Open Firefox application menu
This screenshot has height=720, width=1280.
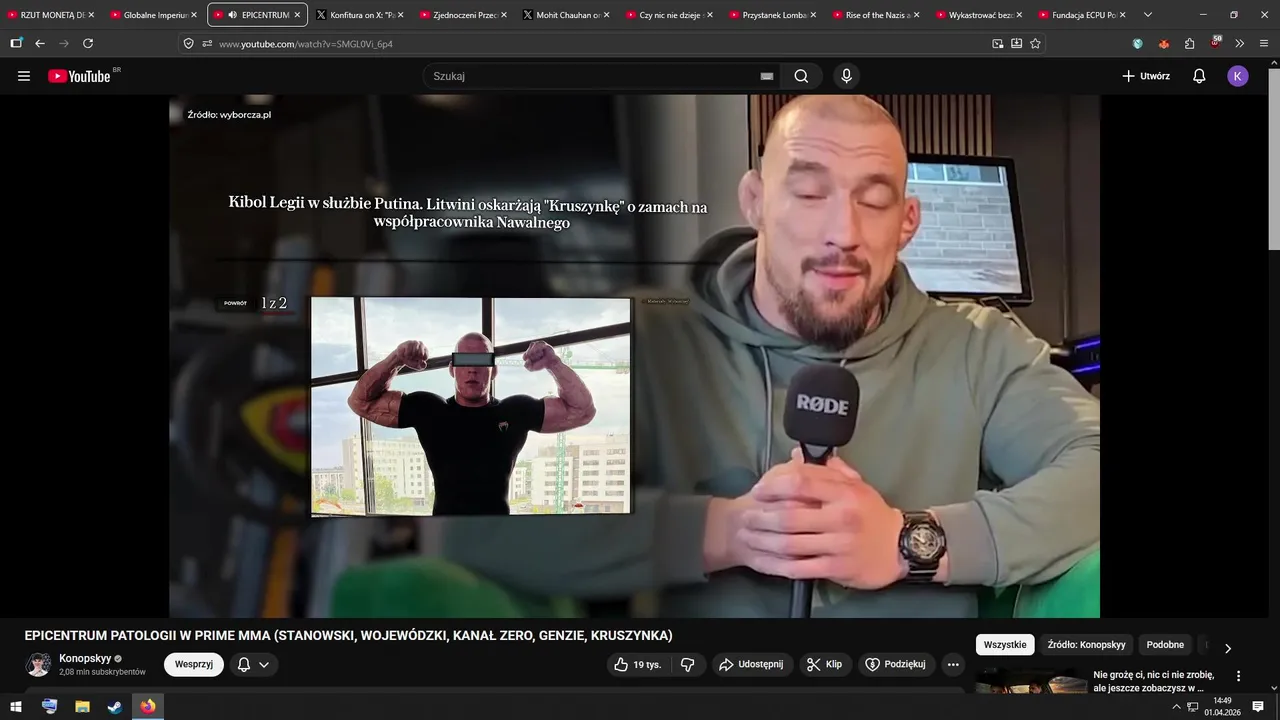click(1265, 43)
